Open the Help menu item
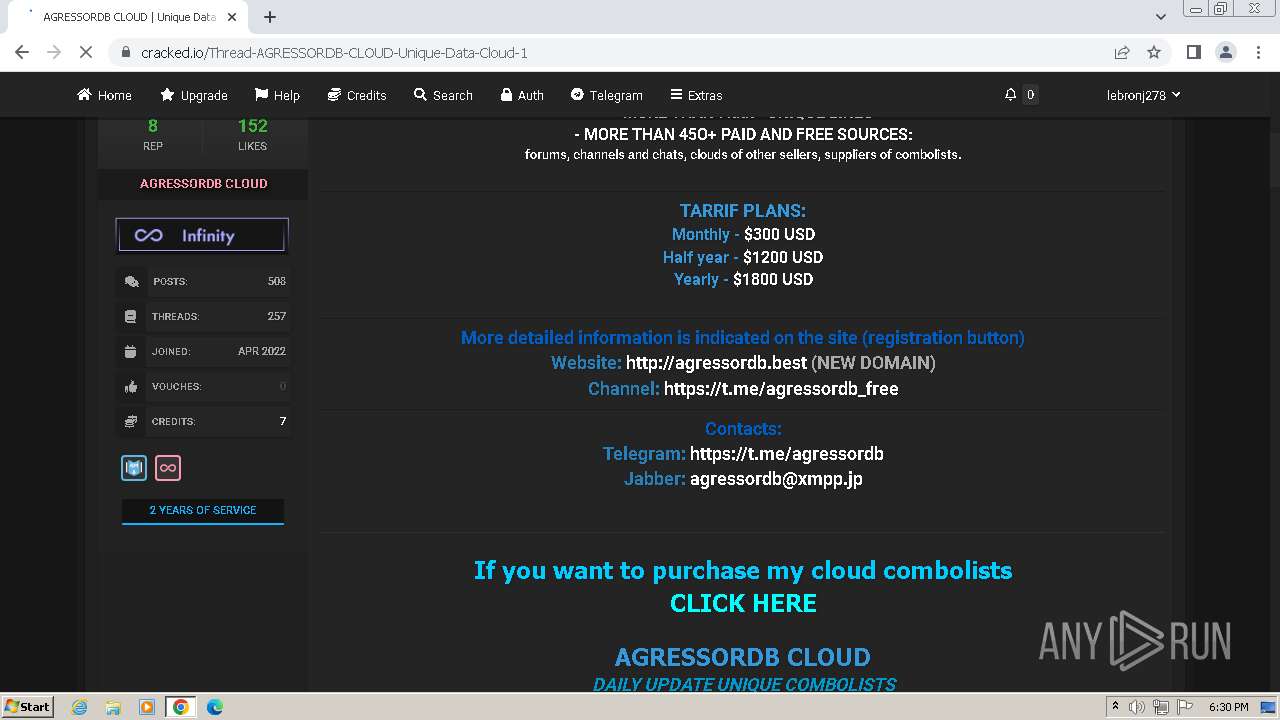The image size is (1280, 720). pyautogui.click(x=277, y=95)
